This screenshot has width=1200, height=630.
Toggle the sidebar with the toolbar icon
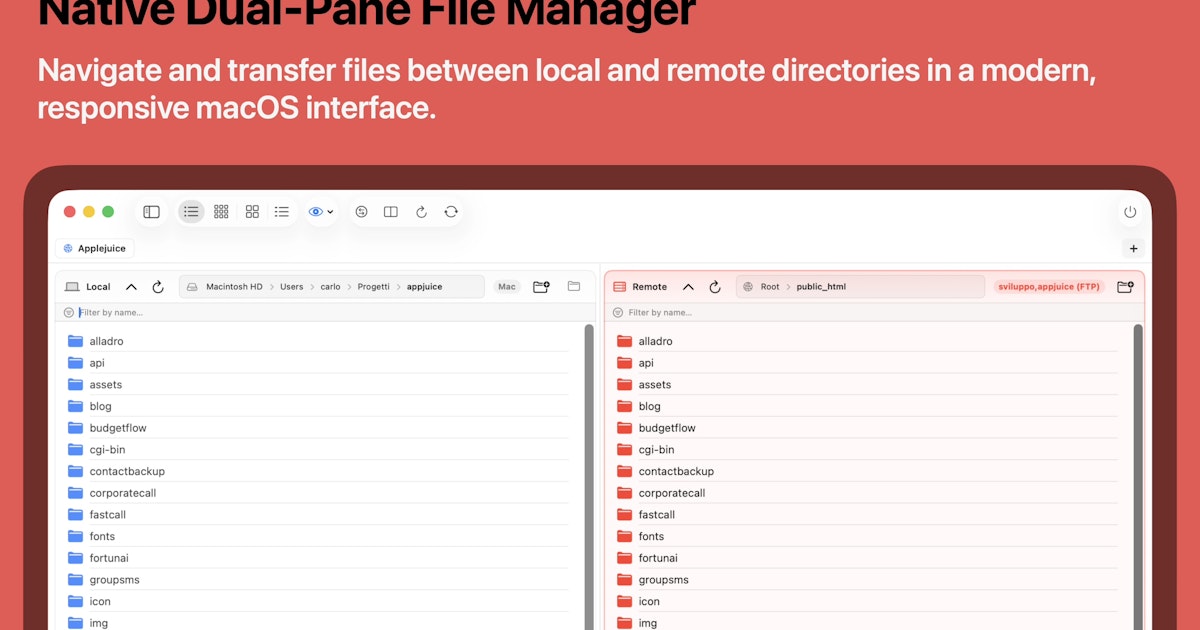click(x=151, y=212)
